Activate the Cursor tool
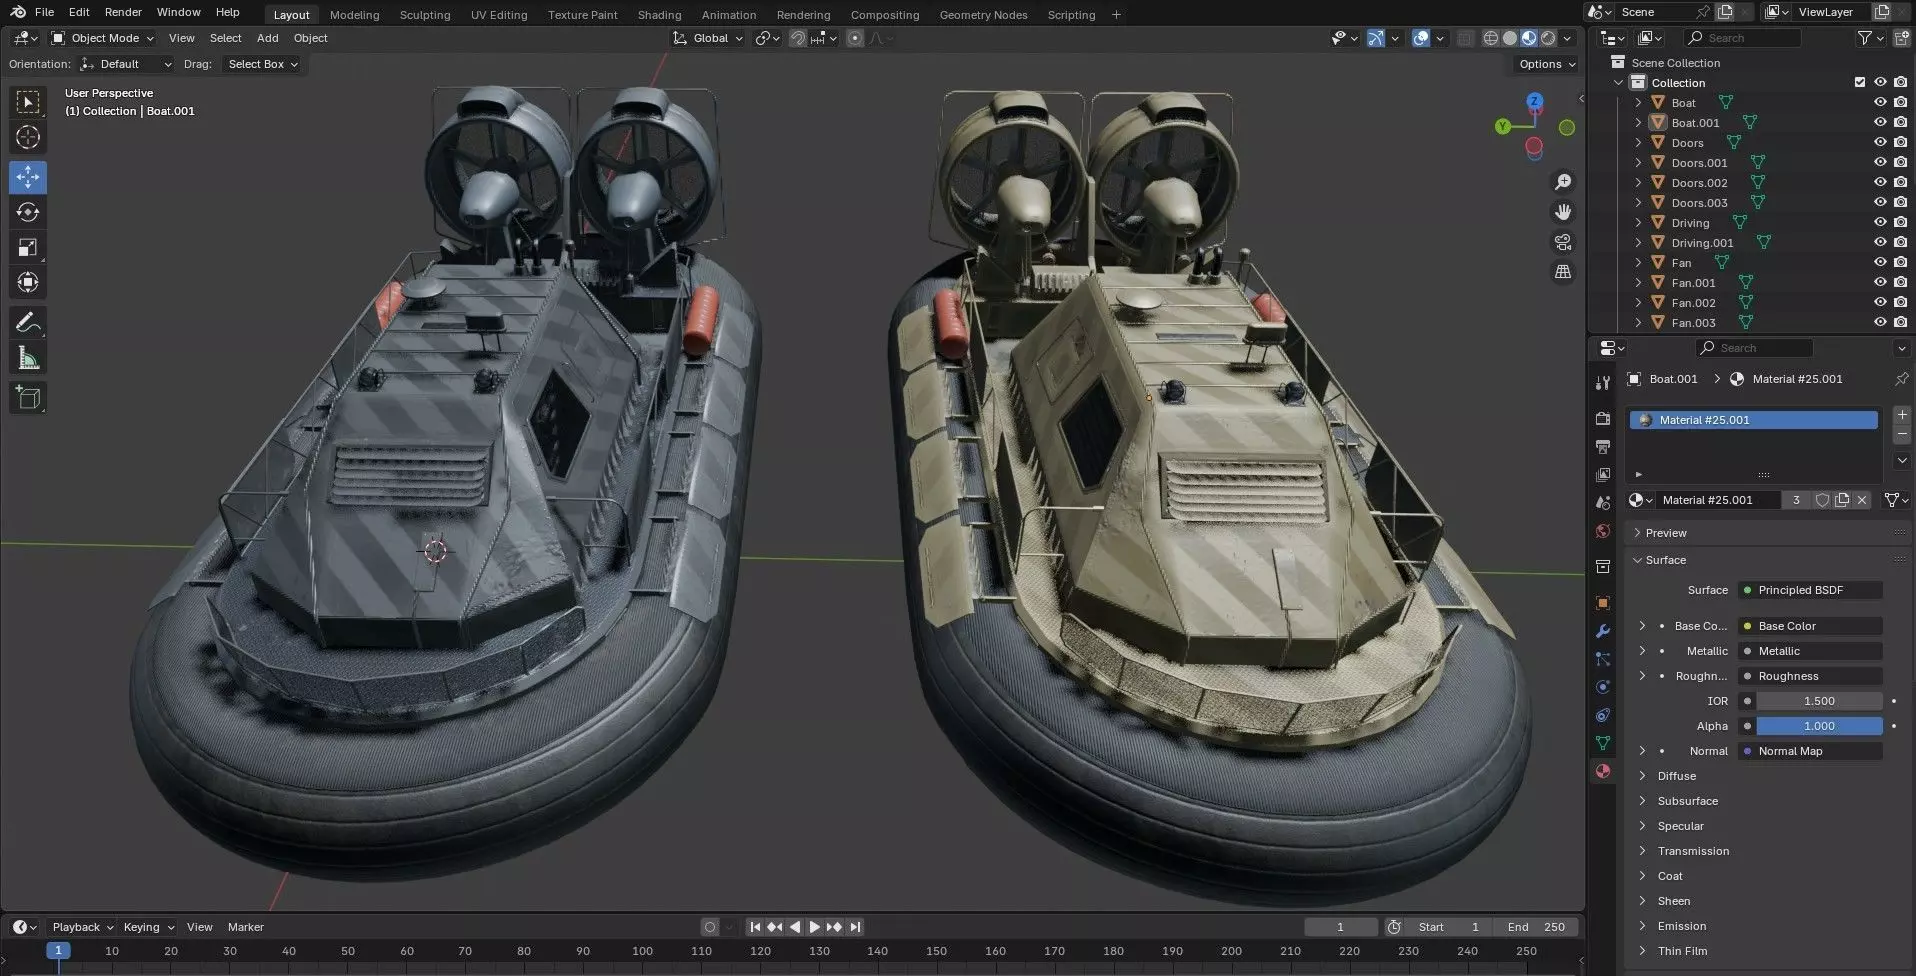The image size is (1916, 976). point(28,137)
